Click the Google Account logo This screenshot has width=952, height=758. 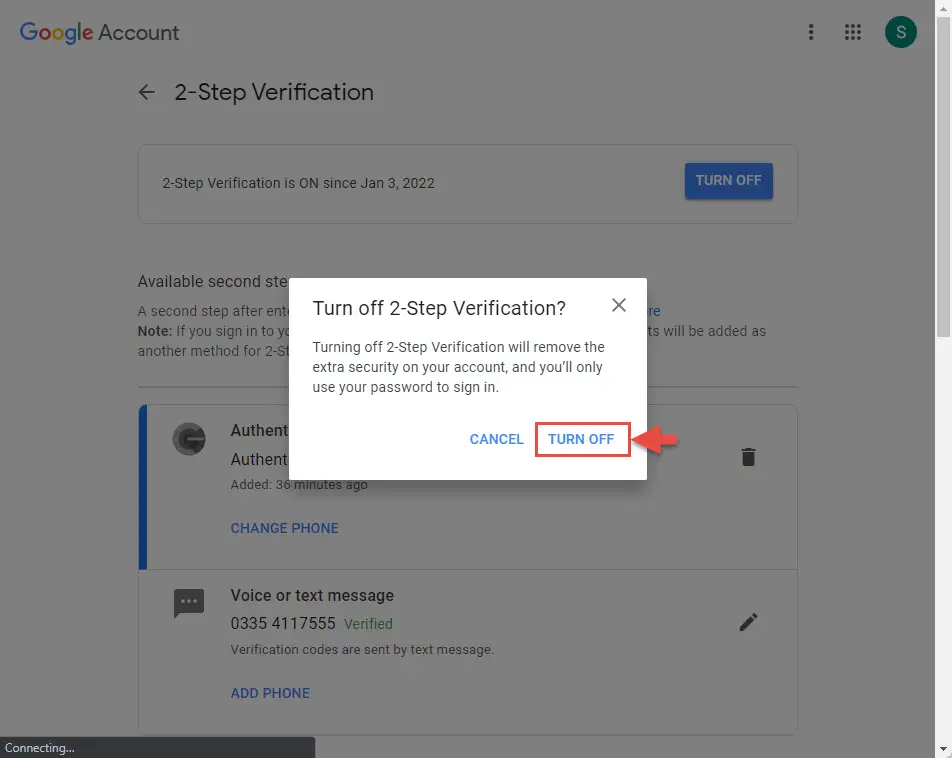click(x=99, y=32)
